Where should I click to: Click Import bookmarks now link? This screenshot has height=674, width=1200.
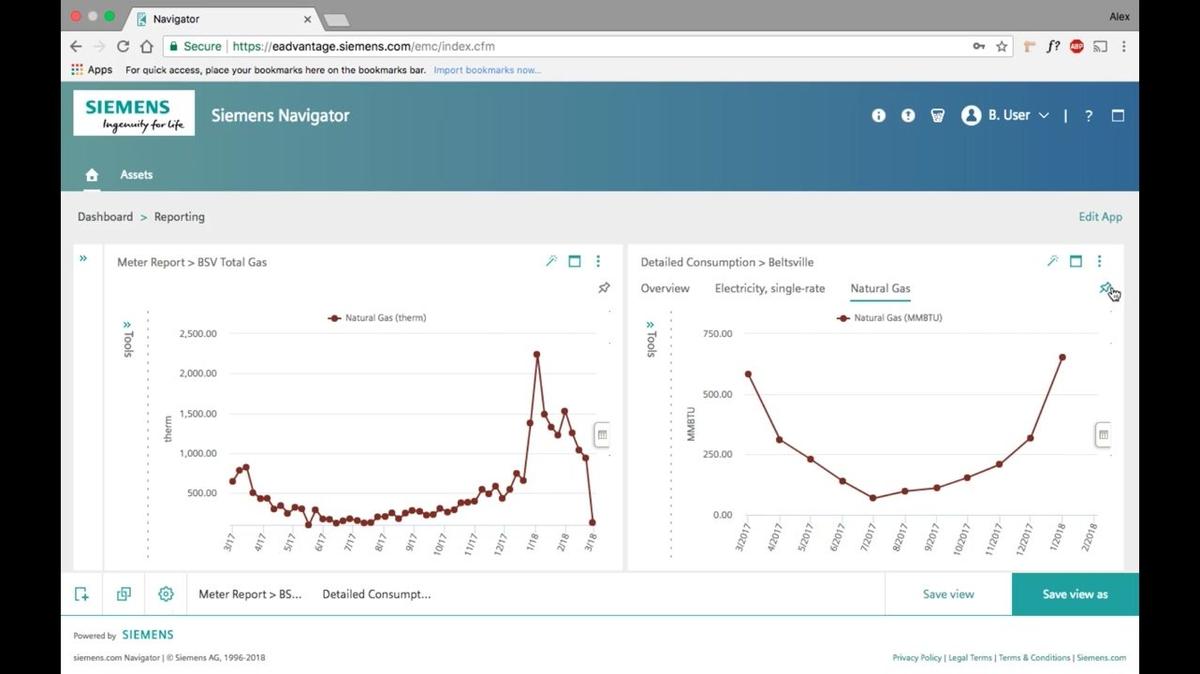(x=487, y=70)
